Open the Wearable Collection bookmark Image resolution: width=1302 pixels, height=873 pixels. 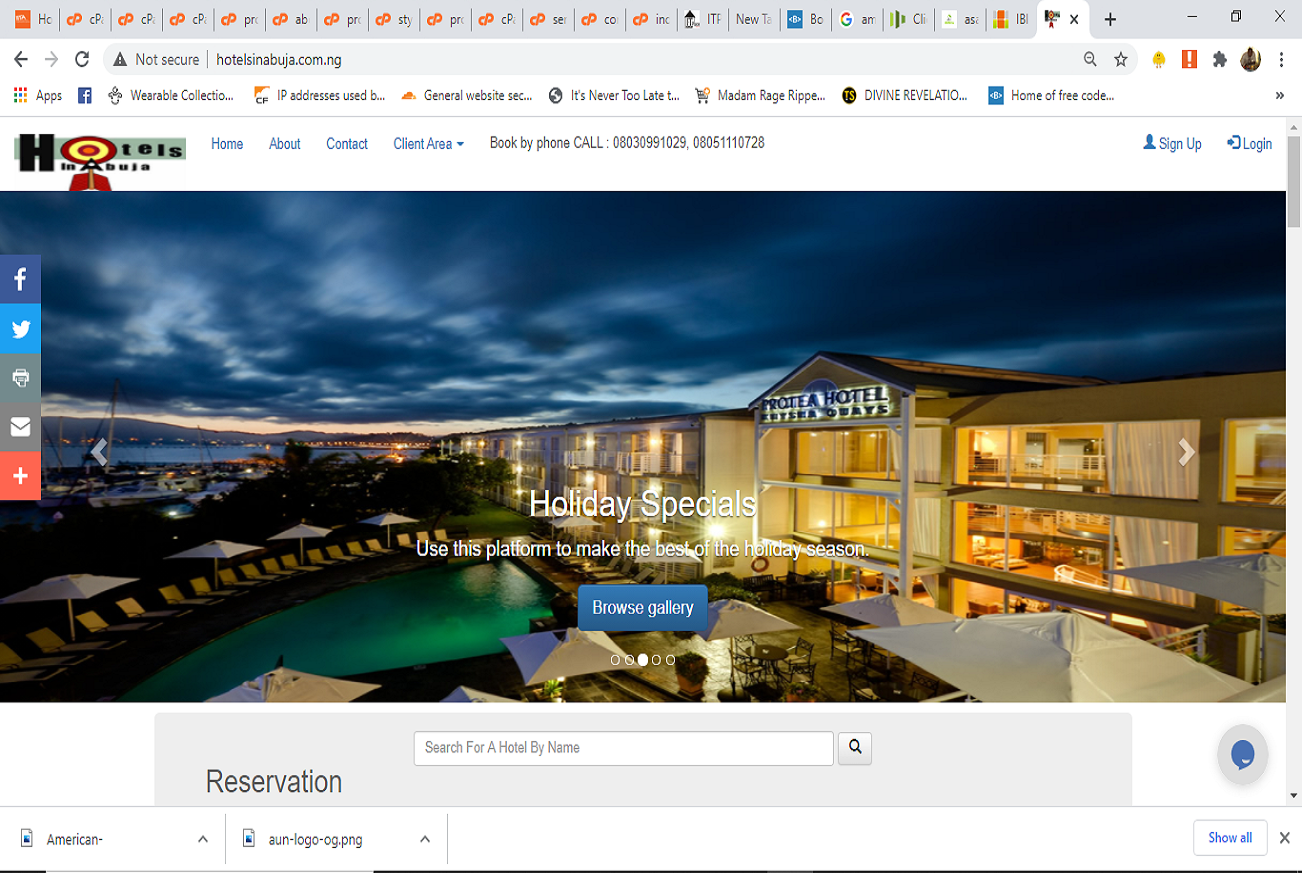point(170,96)
